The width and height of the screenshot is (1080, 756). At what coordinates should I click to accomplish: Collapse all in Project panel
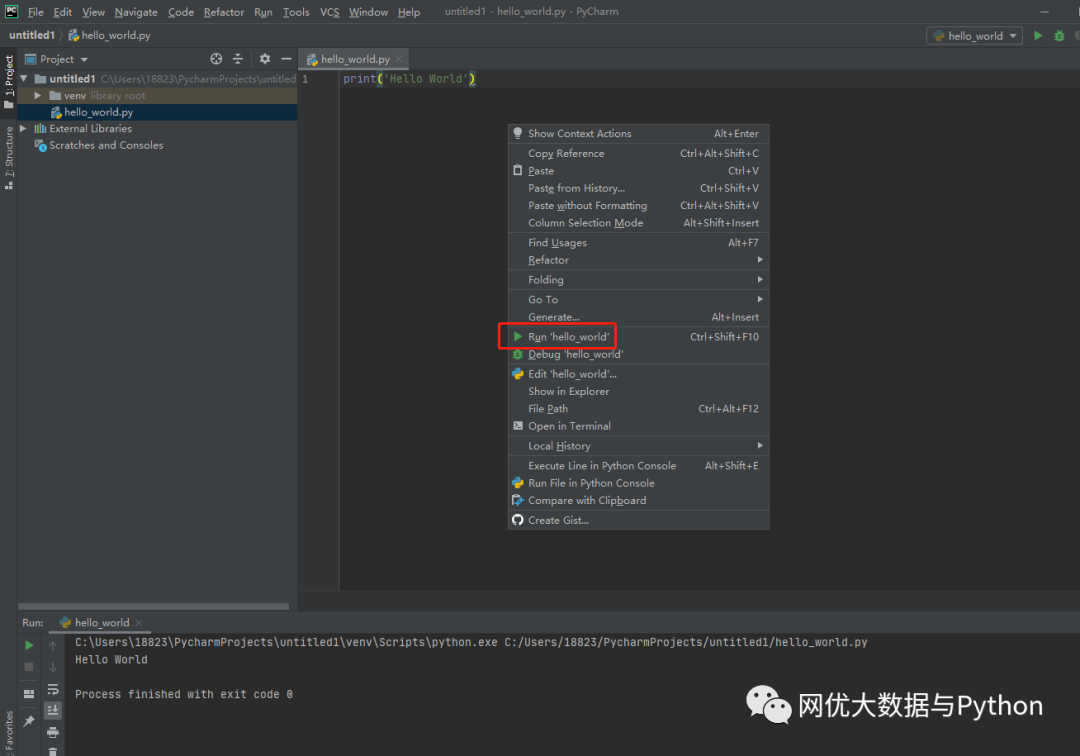click(x=238, y=59)
